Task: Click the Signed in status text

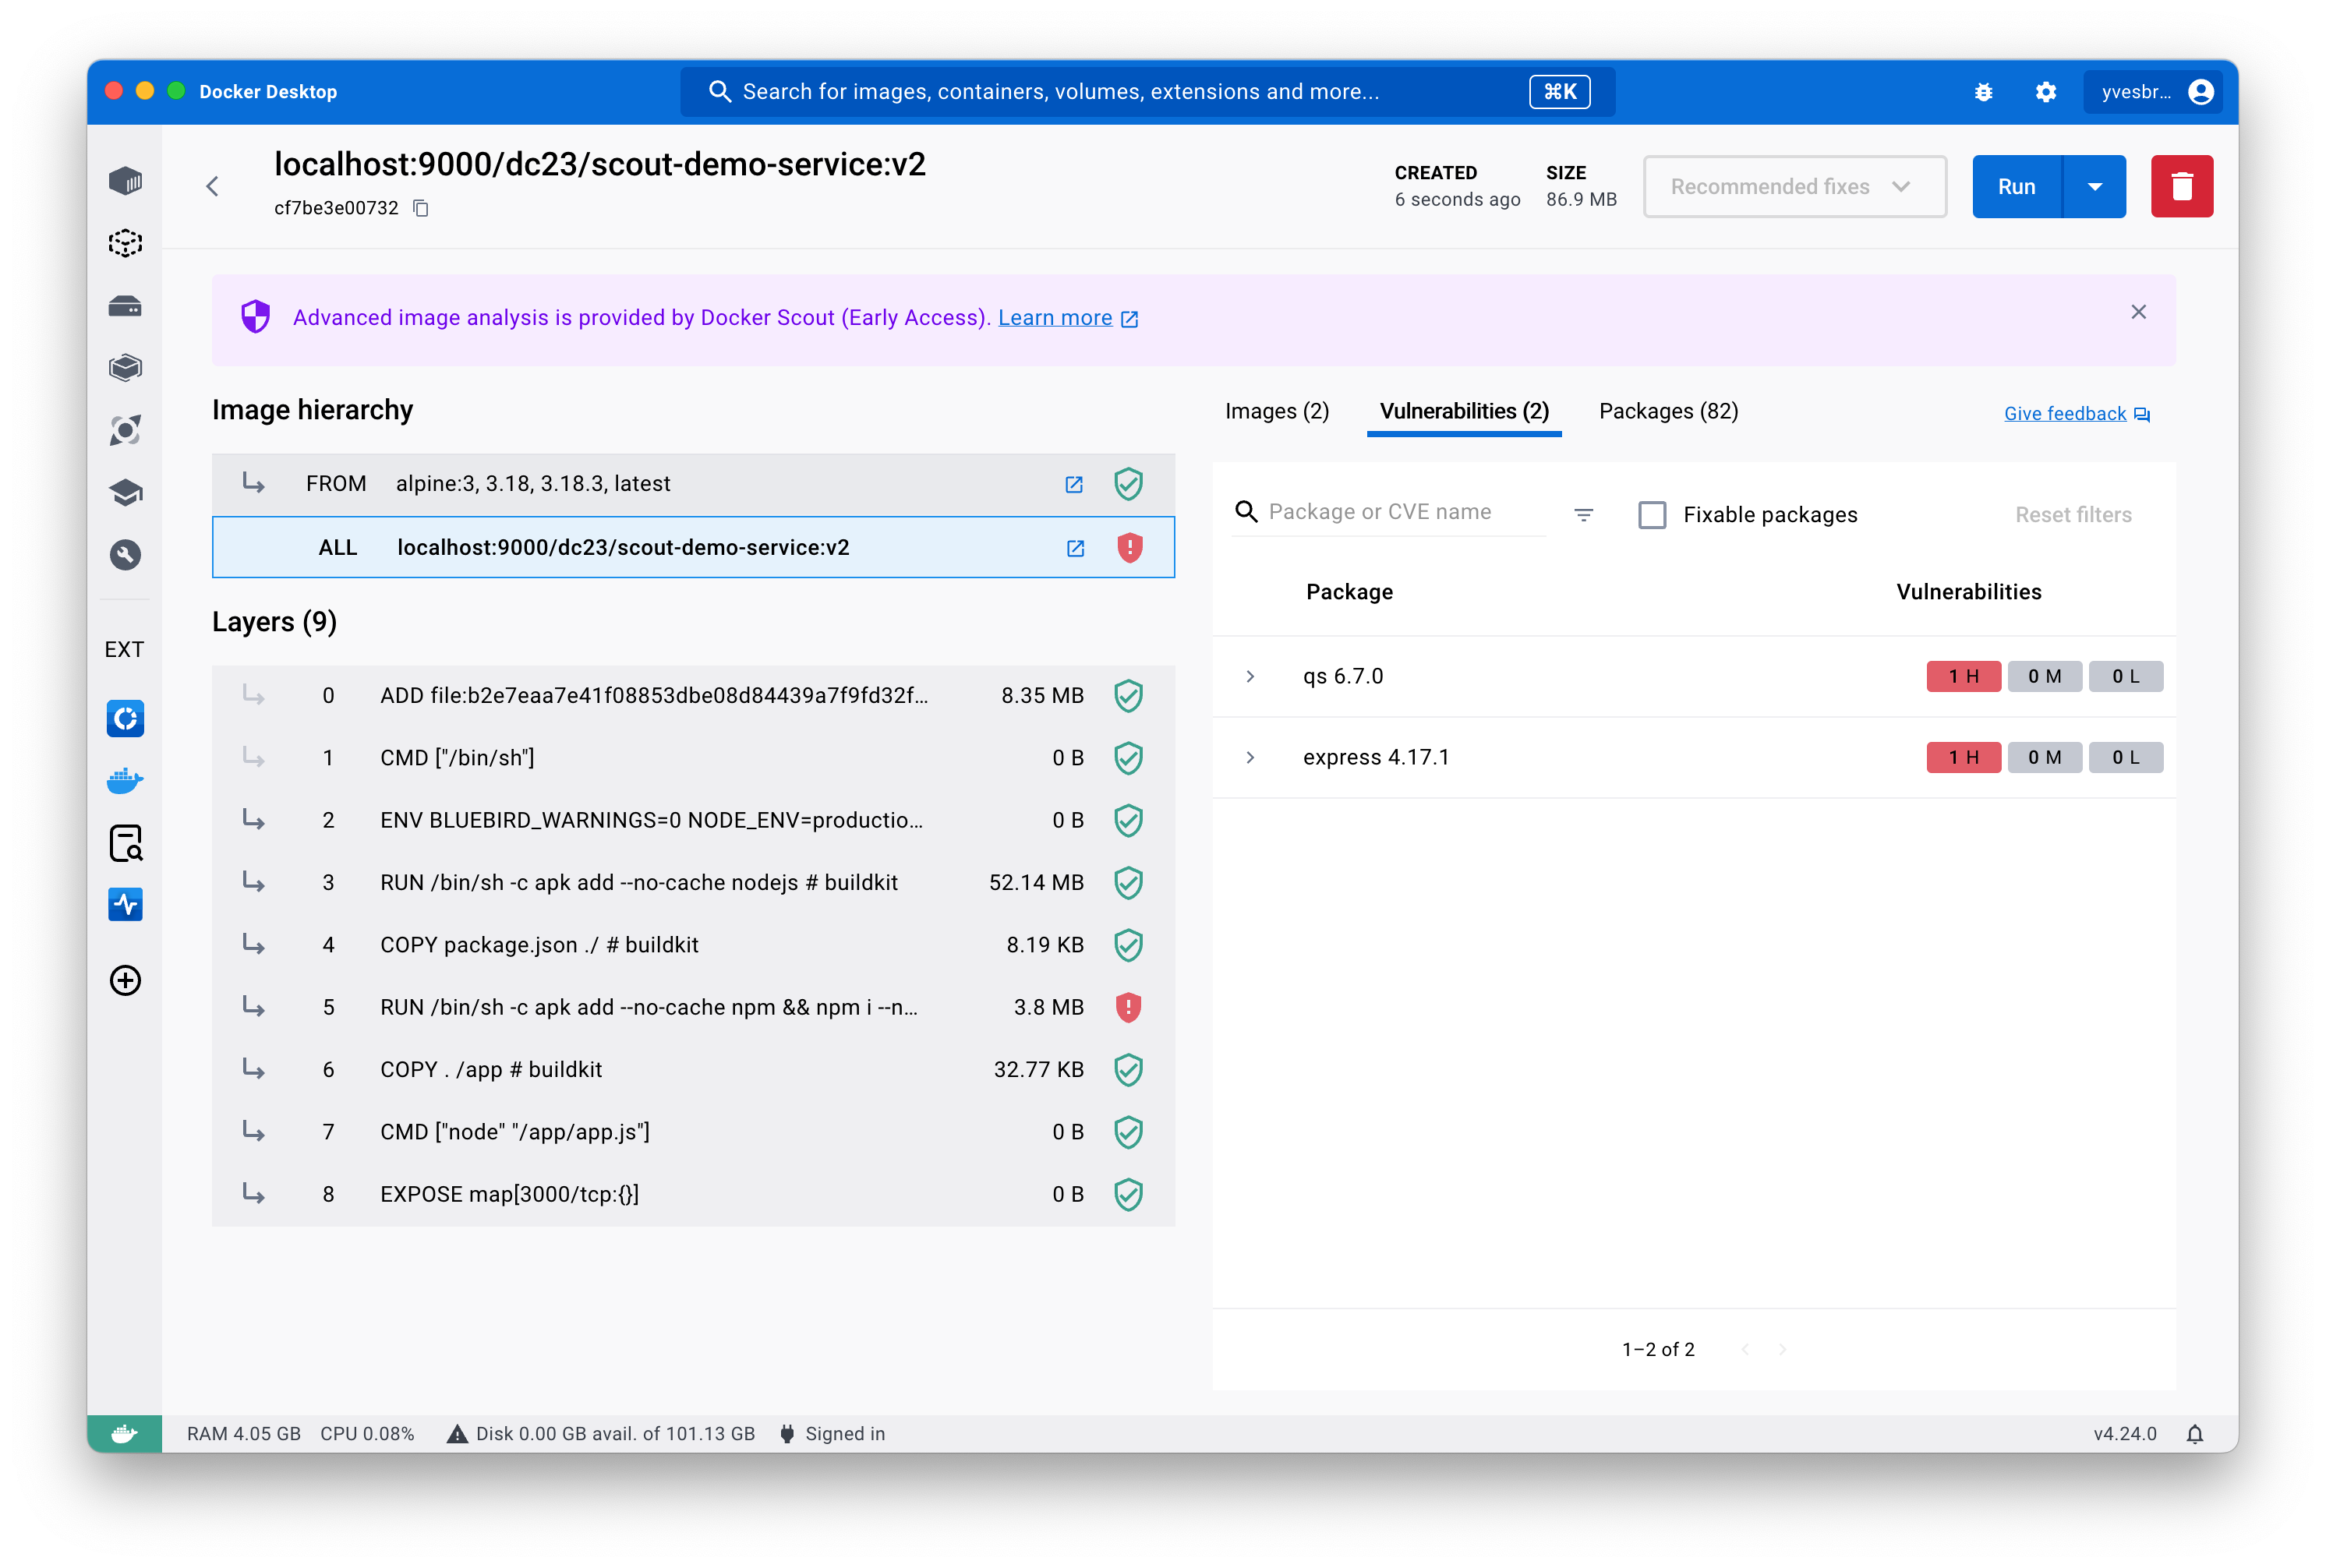Action: click(845, 1434)
